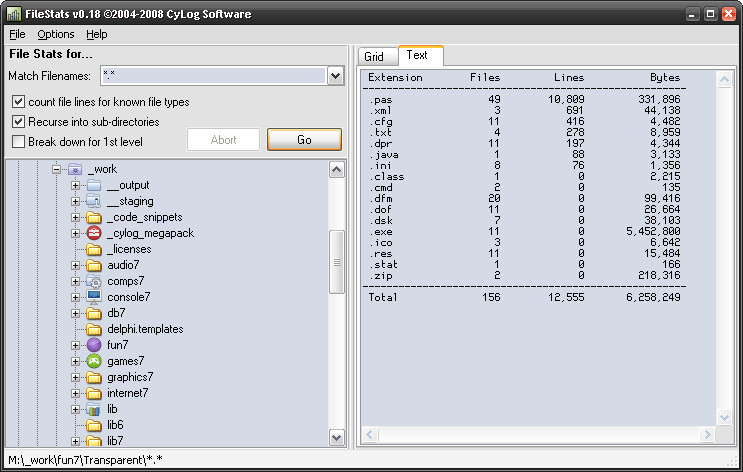Select the internet7 folder label
This screenshot has width=743, height=472.
[x=127, y=393]
